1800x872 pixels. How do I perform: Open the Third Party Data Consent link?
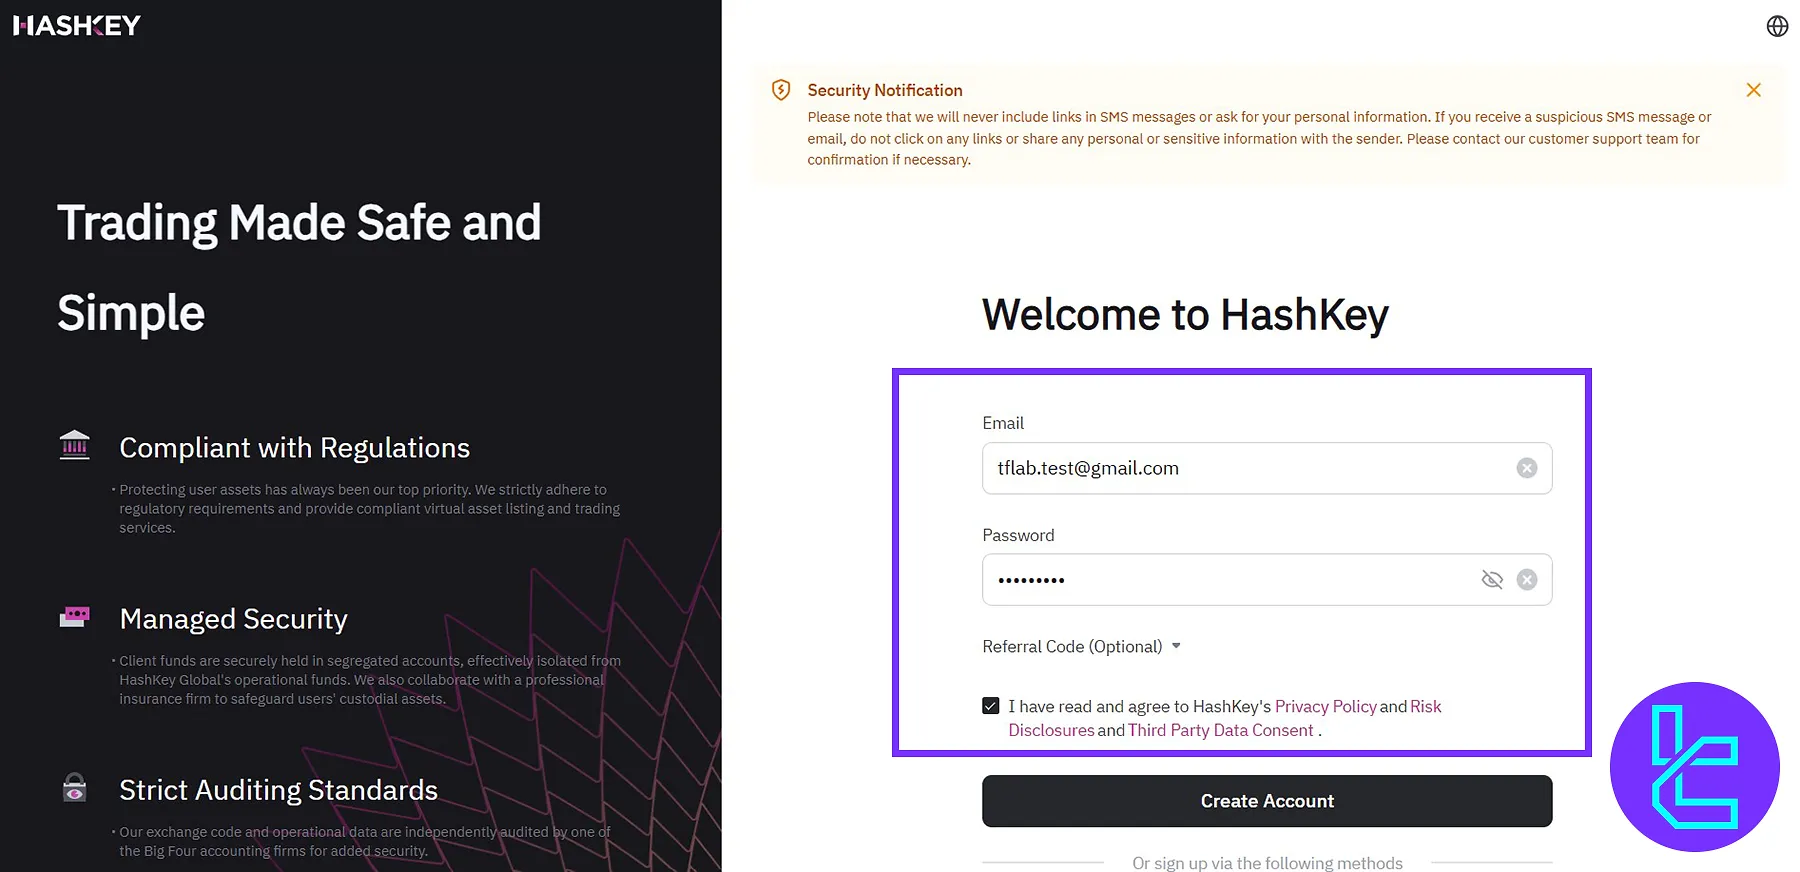coord(1220,730)
